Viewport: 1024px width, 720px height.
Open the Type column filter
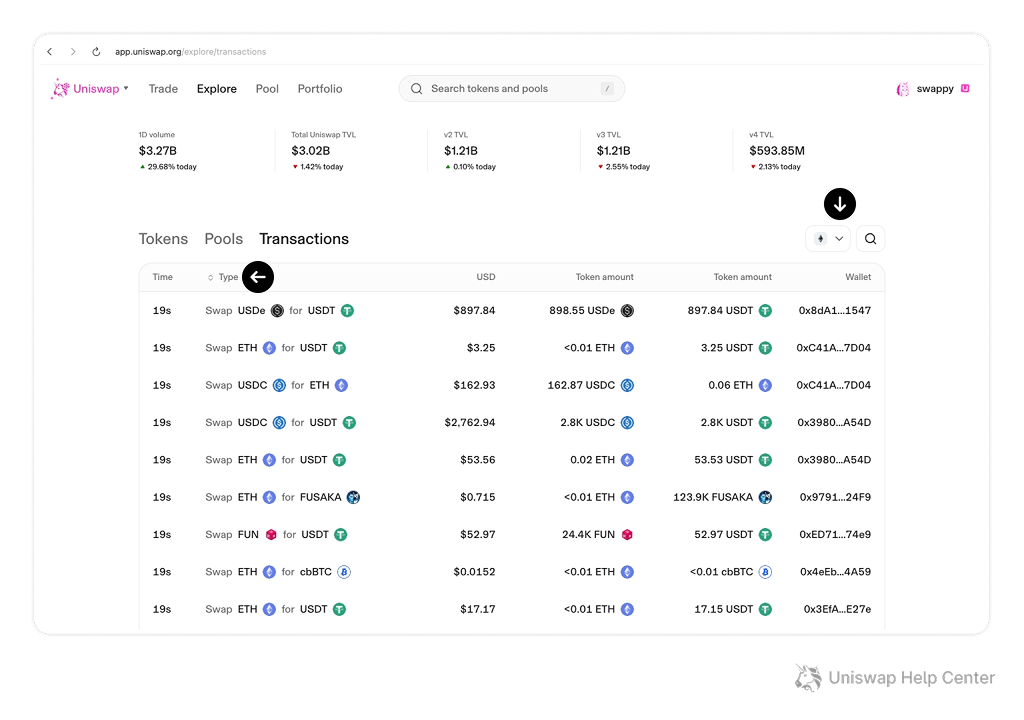pos(223,277)
